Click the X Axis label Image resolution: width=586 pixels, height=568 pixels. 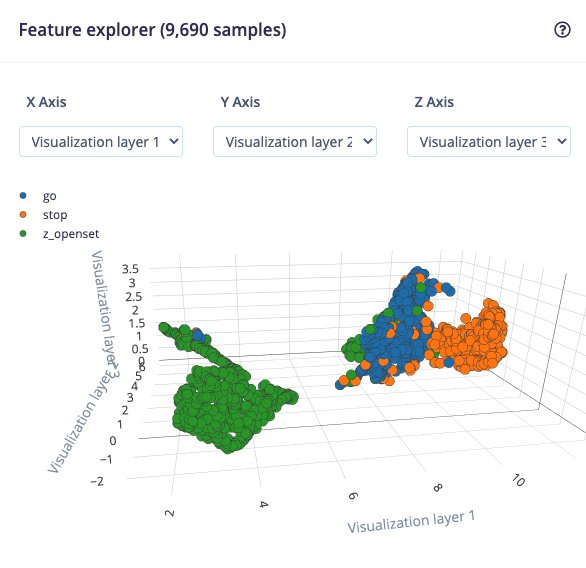[46, 102]
